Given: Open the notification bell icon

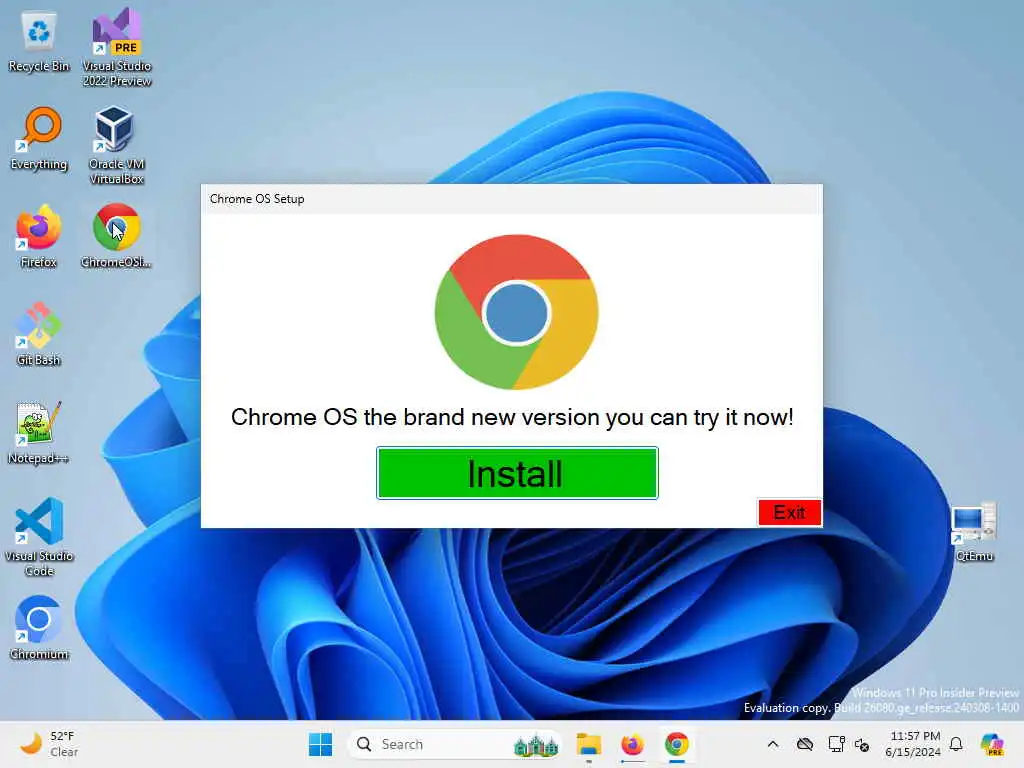Looking at the screenshot, I should coord(956,744).
